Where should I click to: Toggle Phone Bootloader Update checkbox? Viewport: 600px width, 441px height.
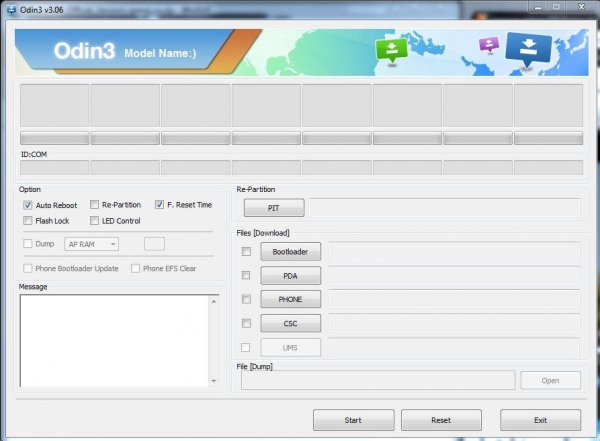[x=28, y=268]
